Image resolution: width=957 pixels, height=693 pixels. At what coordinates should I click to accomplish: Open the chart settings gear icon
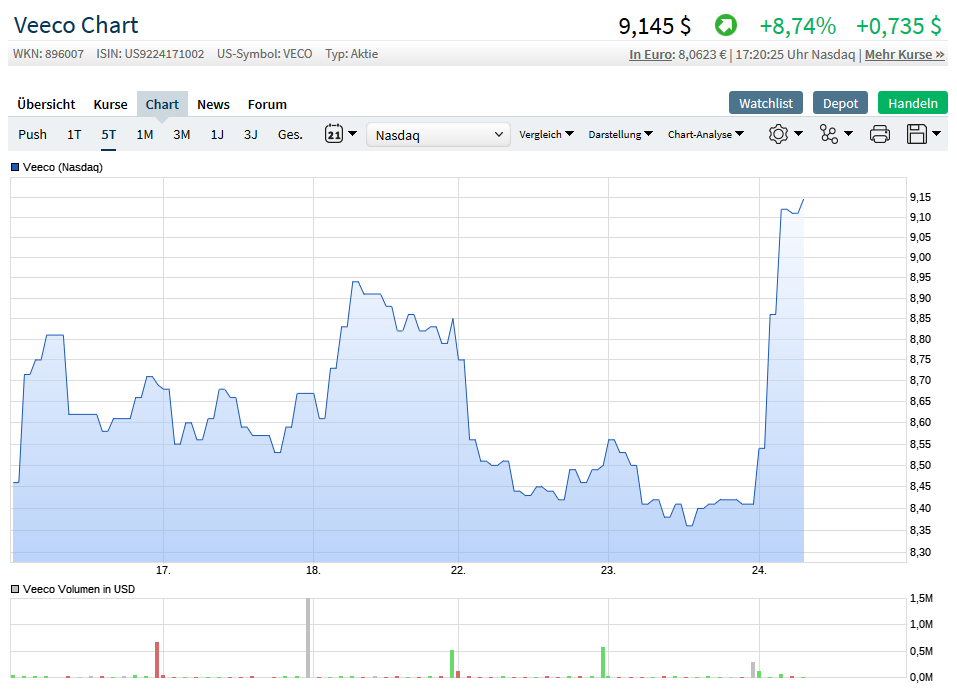(x=778, y=134)
